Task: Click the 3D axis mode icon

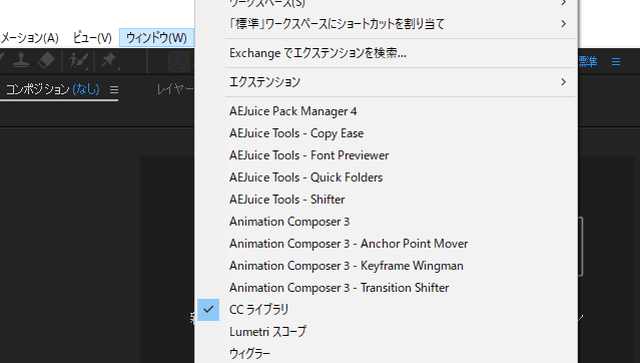Action: click(x=178, y=62)
